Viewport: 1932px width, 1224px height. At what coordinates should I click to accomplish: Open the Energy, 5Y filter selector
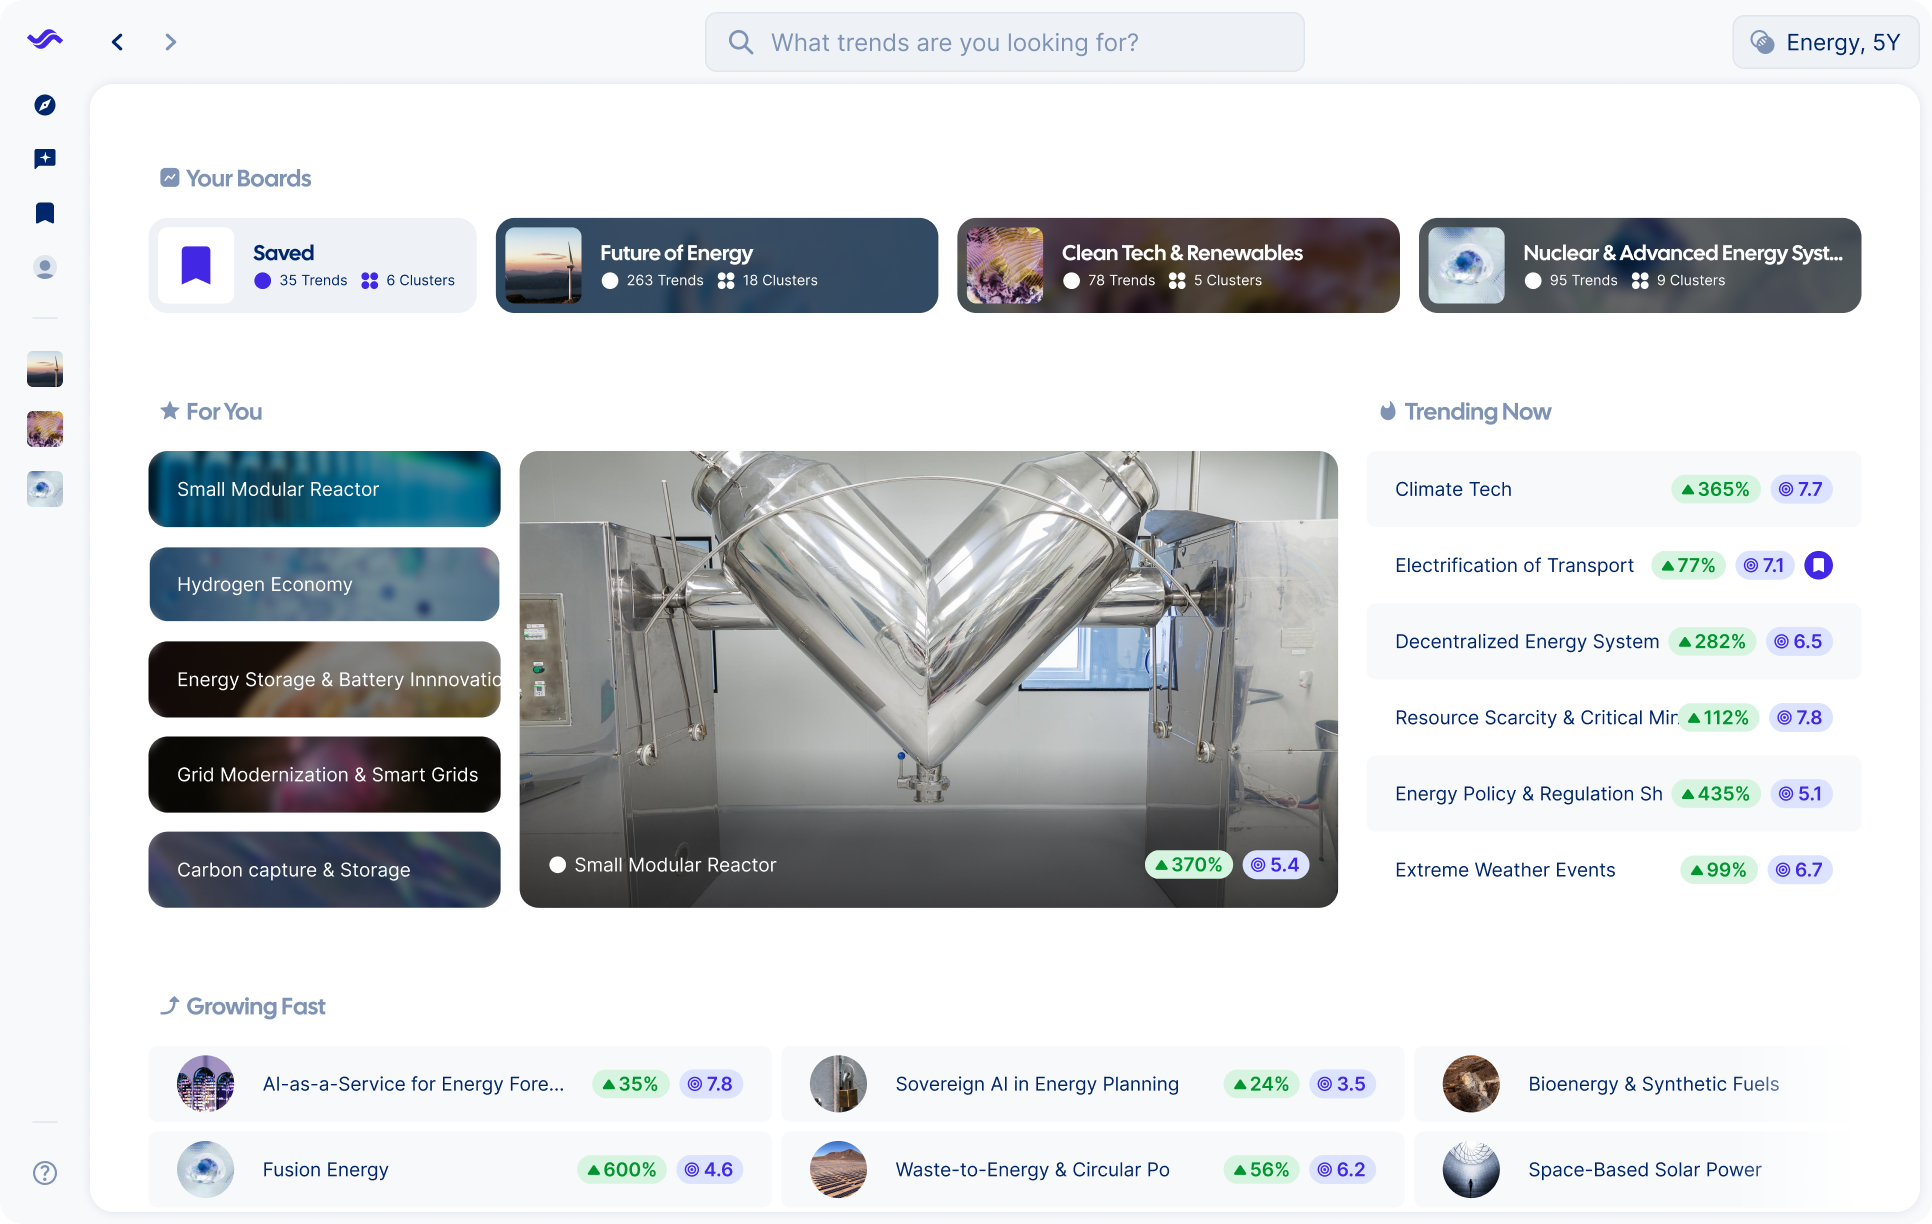click(x=1825, y=42)
